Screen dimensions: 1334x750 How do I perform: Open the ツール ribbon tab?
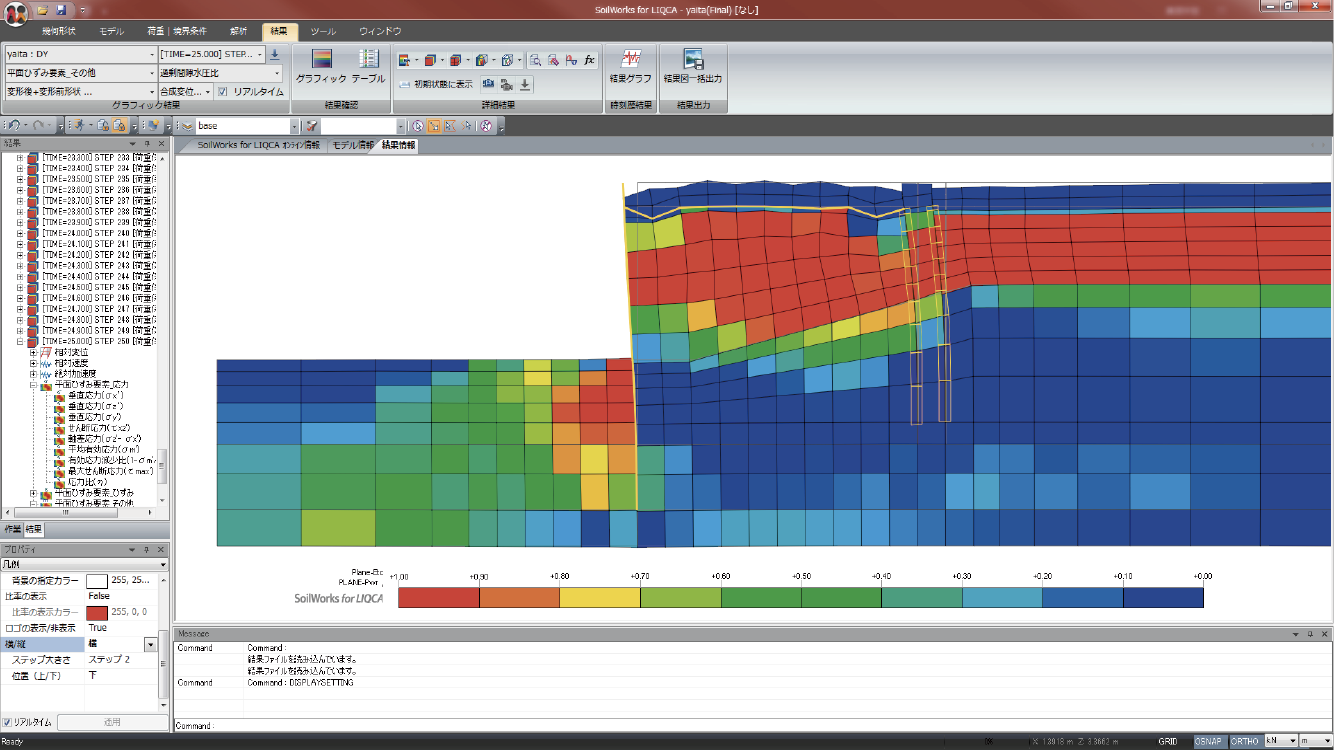323,32
